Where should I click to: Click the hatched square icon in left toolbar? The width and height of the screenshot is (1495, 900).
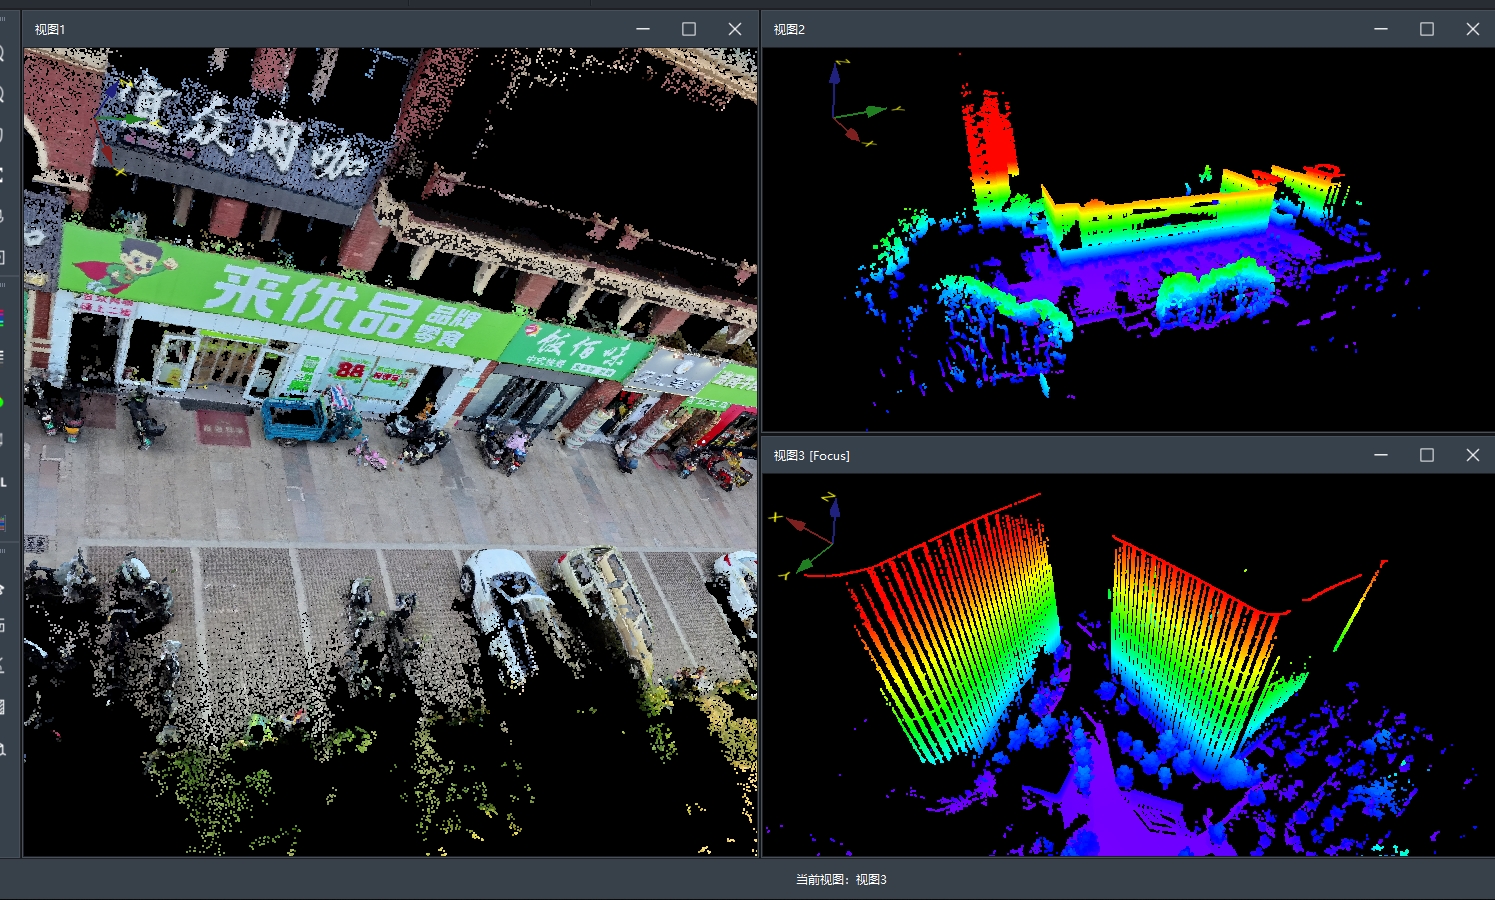(3, 707)
